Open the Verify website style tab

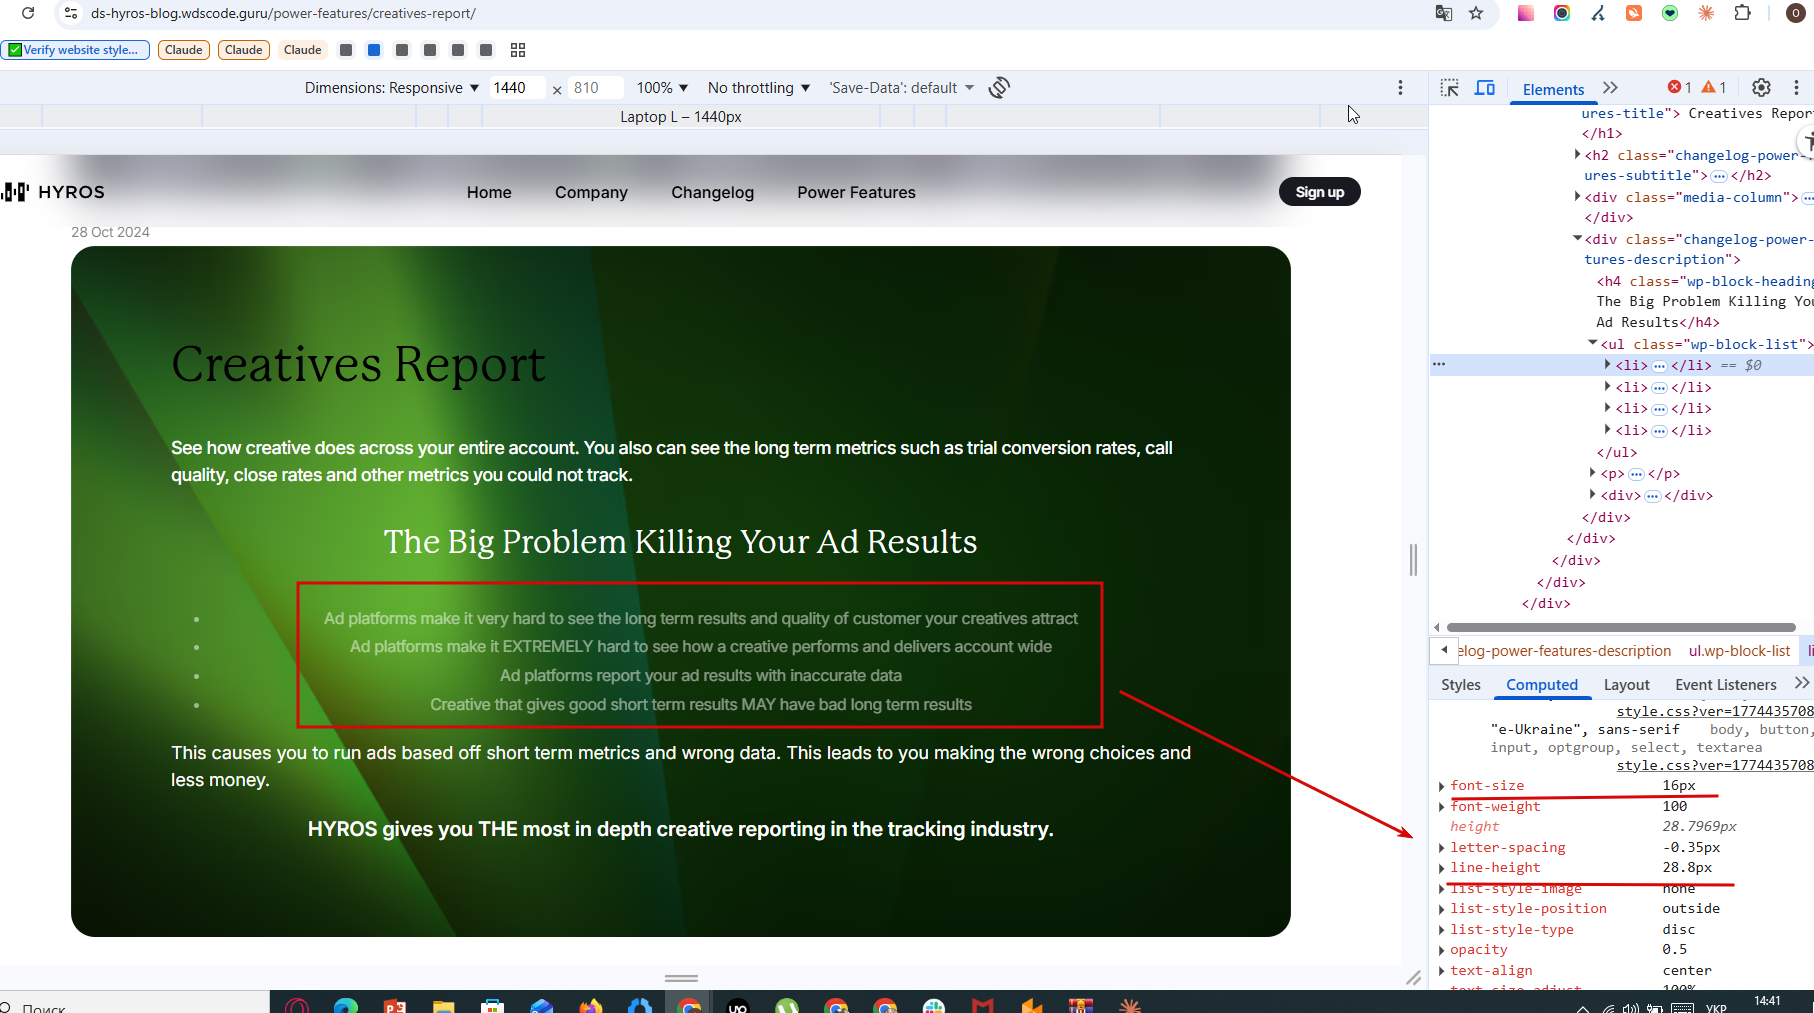[x=75, y=50]
